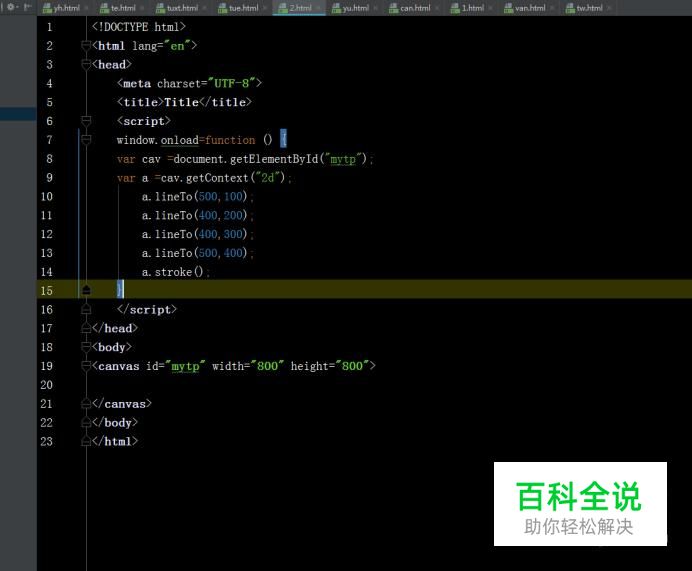
Task: Click the word Title inside the title tag
Action: click(181, 102)
